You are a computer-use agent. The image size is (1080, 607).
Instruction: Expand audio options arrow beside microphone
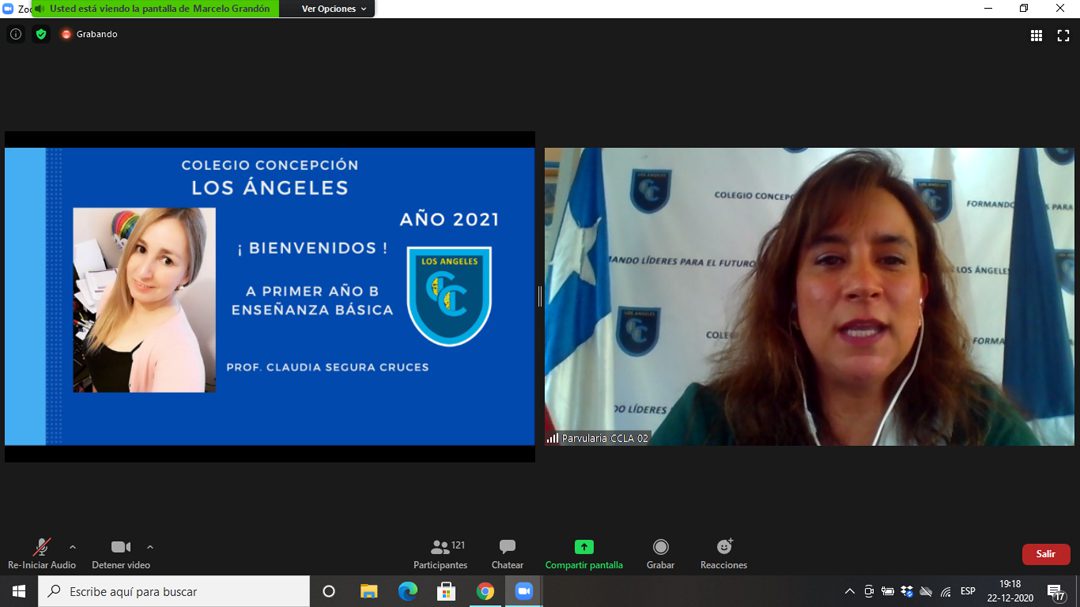pos(72,547)
